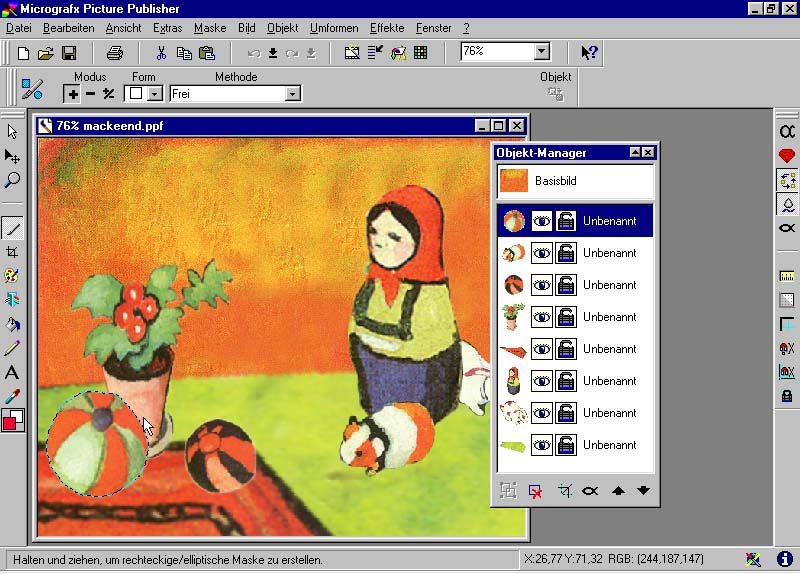The height and width of the screenshot is (574, 800).
Task: Save the image with floppy disk icon
Action: pyautogui.click(x=69, y=53)
